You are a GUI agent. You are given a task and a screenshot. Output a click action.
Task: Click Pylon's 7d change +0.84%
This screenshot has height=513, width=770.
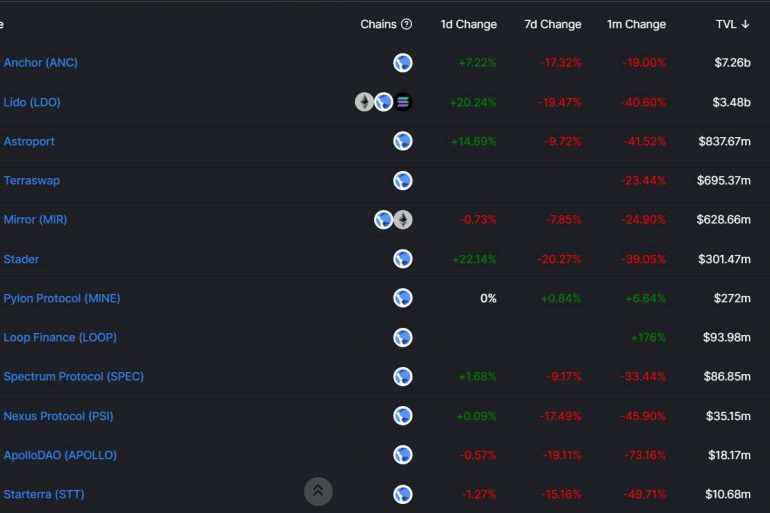[561, 298]
